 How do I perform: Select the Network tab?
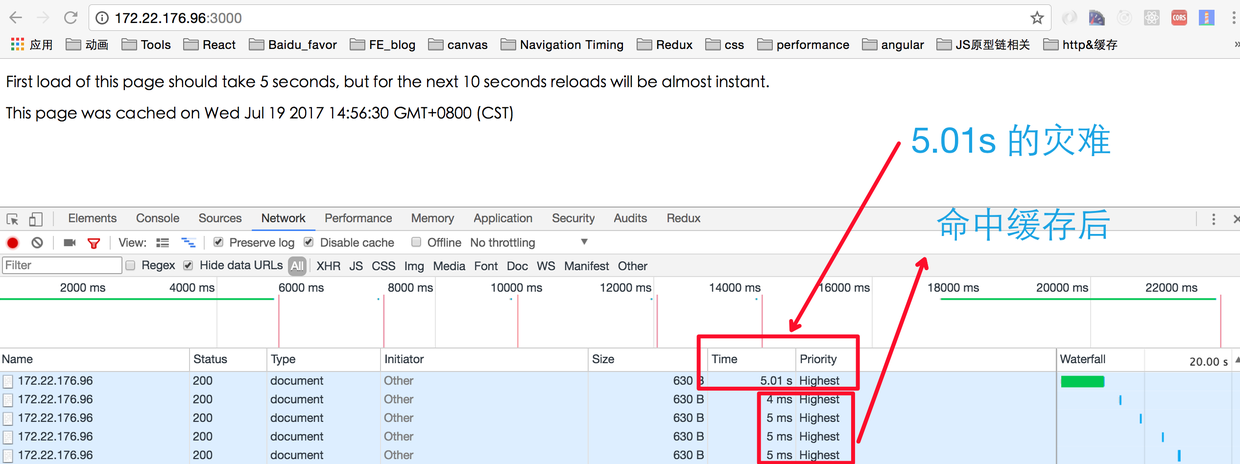point(283,219)
